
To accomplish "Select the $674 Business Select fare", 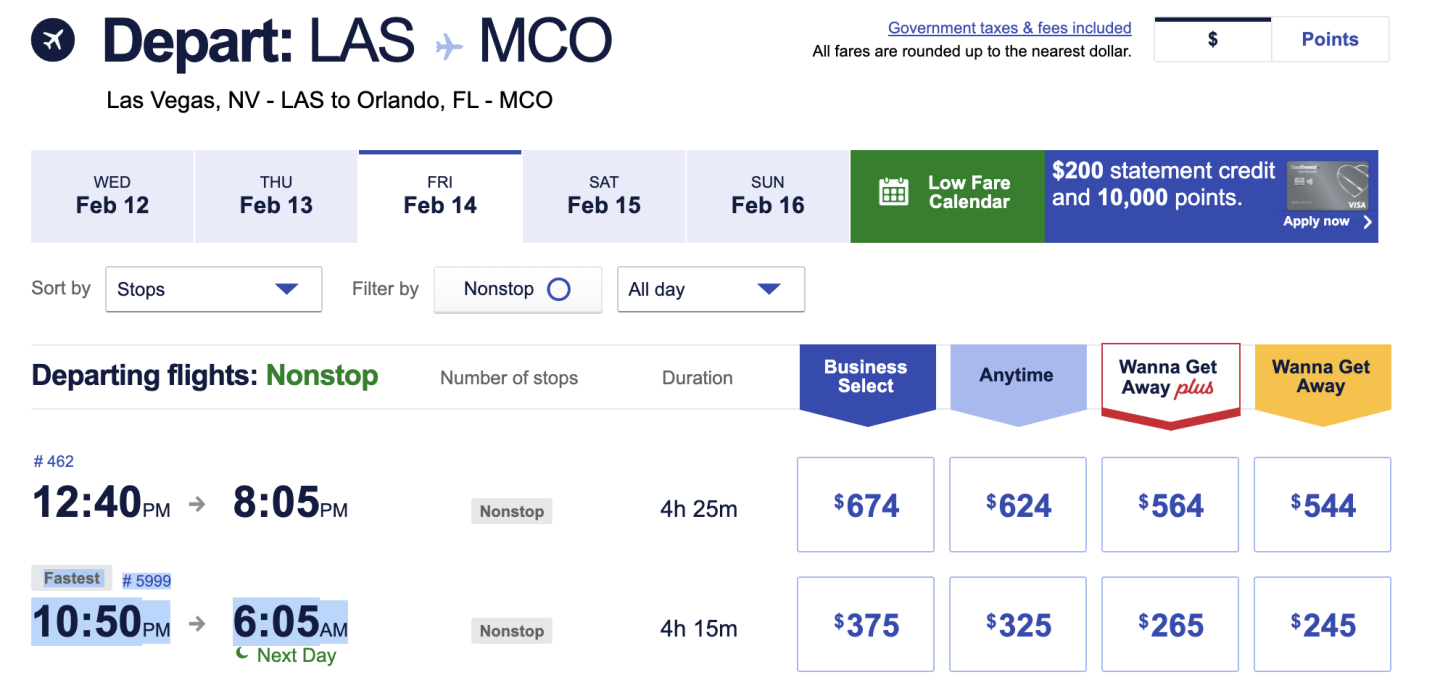I will pyautogui.click(x=865, y=505).
